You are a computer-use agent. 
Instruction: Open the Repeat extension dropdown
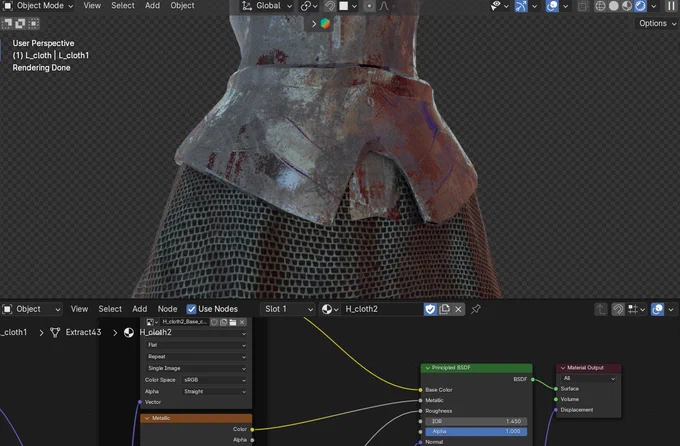click(x=196, y=357)
